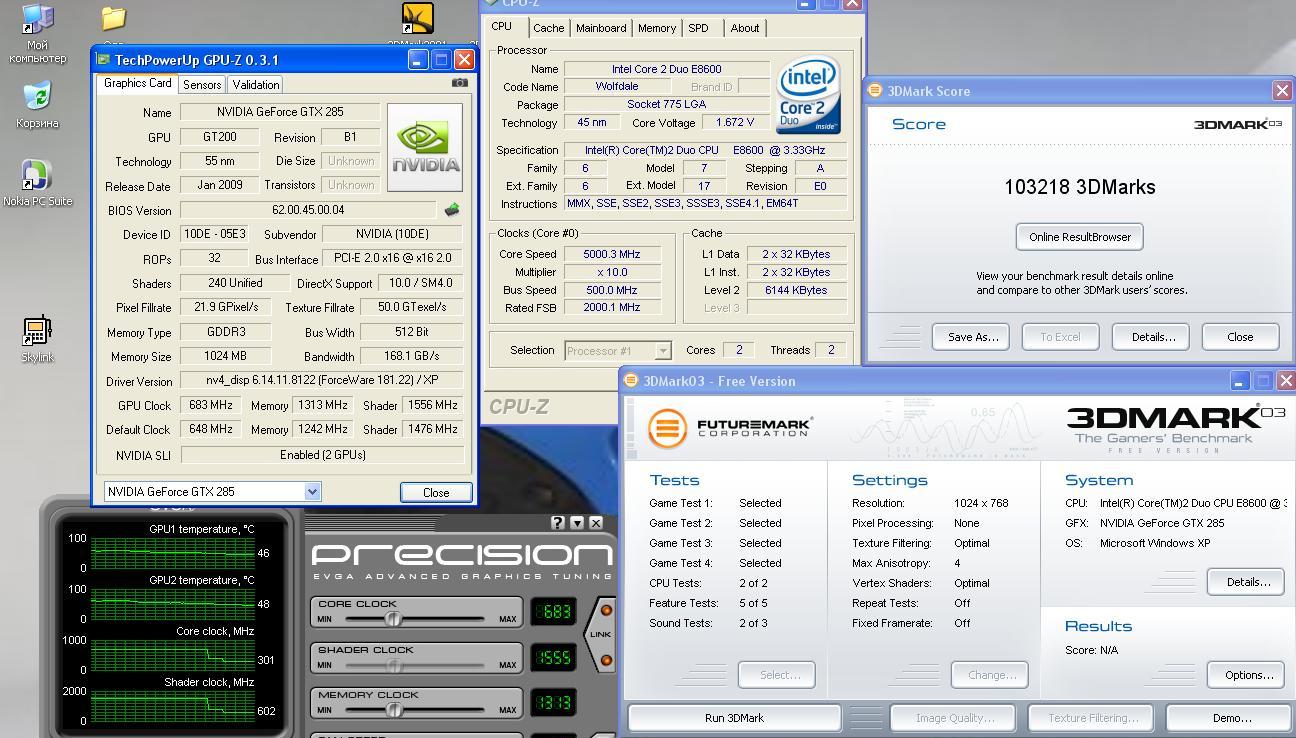Screen dimensions: 1296x738
Task: Open the GPU selection dropdown in GPU-Z
Action: (312, 491)
